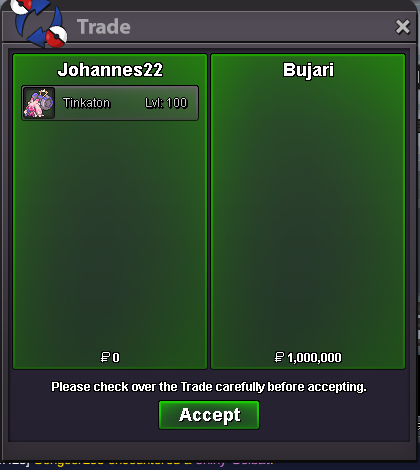Click empty space below Tinkaton in Johannes22's panel
420x470 pixels.
point(110,233)
